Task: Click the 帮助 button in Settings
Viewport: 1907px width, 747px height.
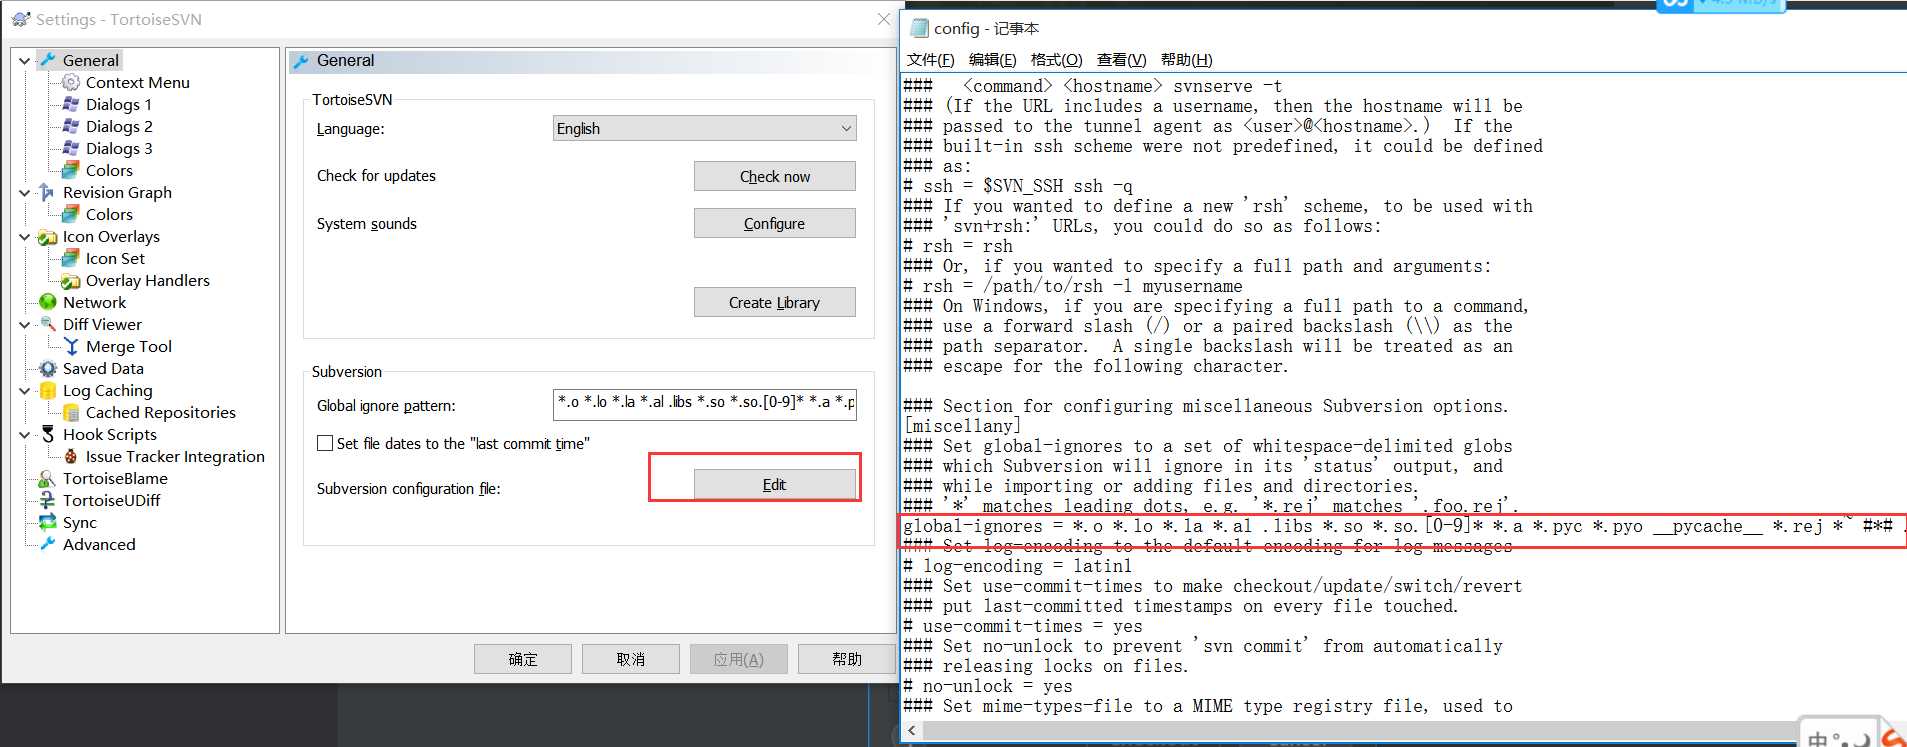Action: pyautogui.click(x=846, y=659)
